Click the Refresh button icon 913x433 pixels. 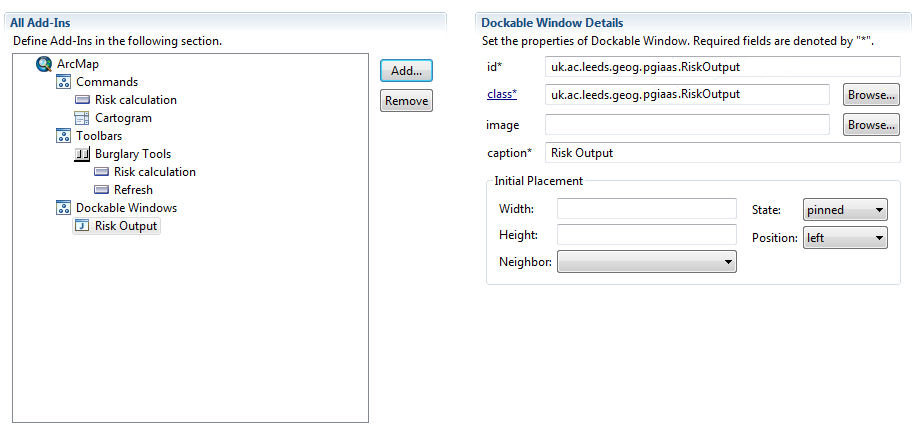tap(101, 190)
